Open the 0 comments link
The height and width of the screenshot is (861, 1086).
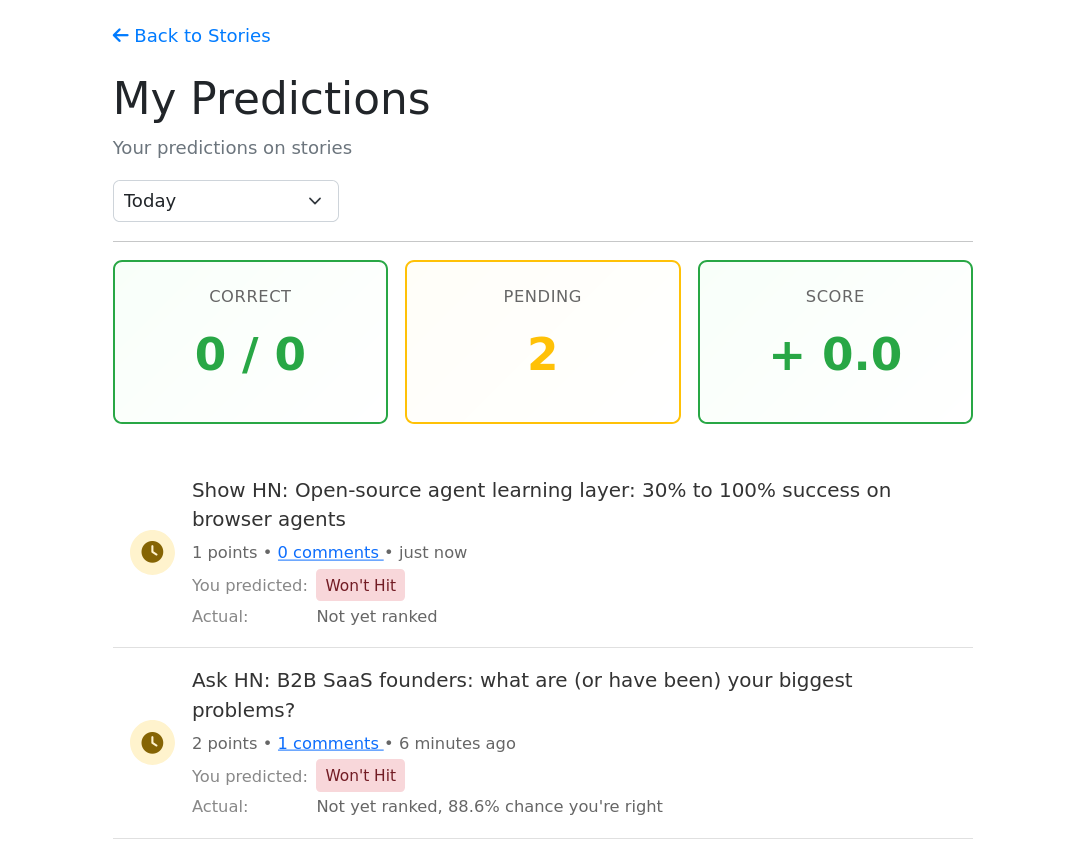click(x=328, y=552)
